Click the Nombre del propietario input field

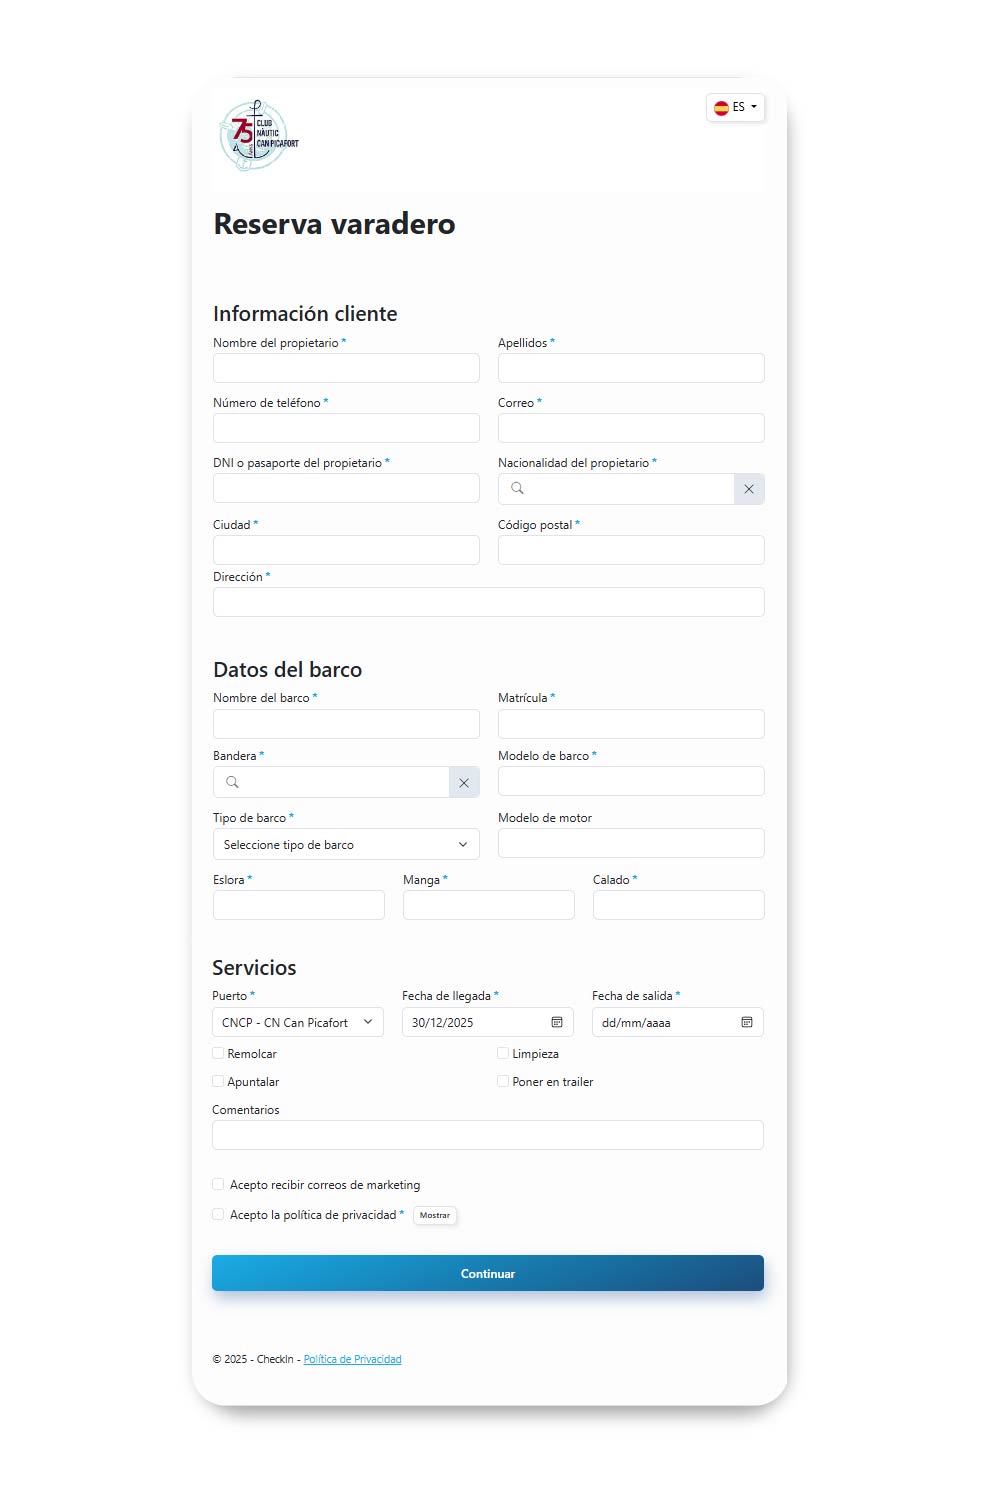[346, 368]
